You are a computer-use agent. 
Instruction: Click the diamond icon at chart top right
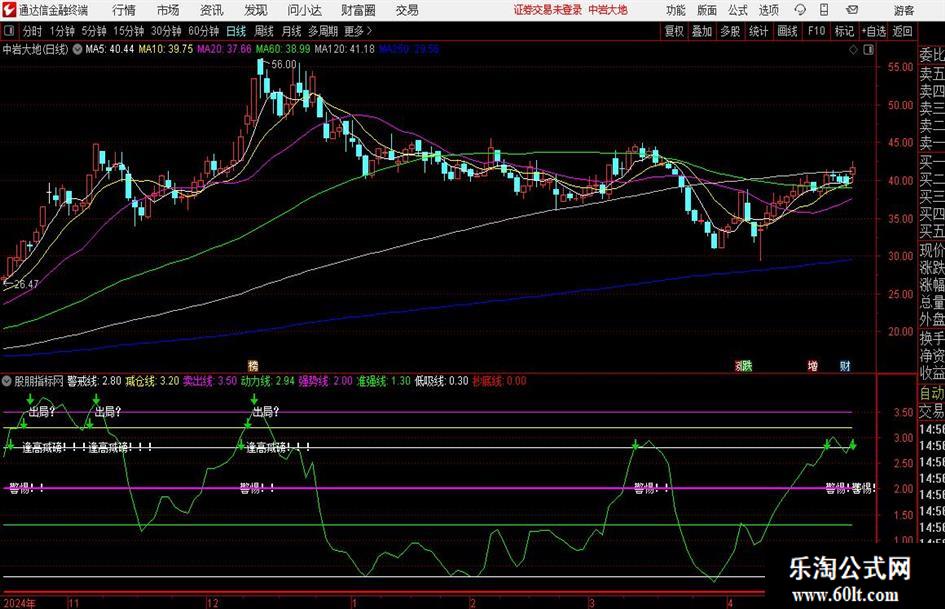(x=853, y=50)
